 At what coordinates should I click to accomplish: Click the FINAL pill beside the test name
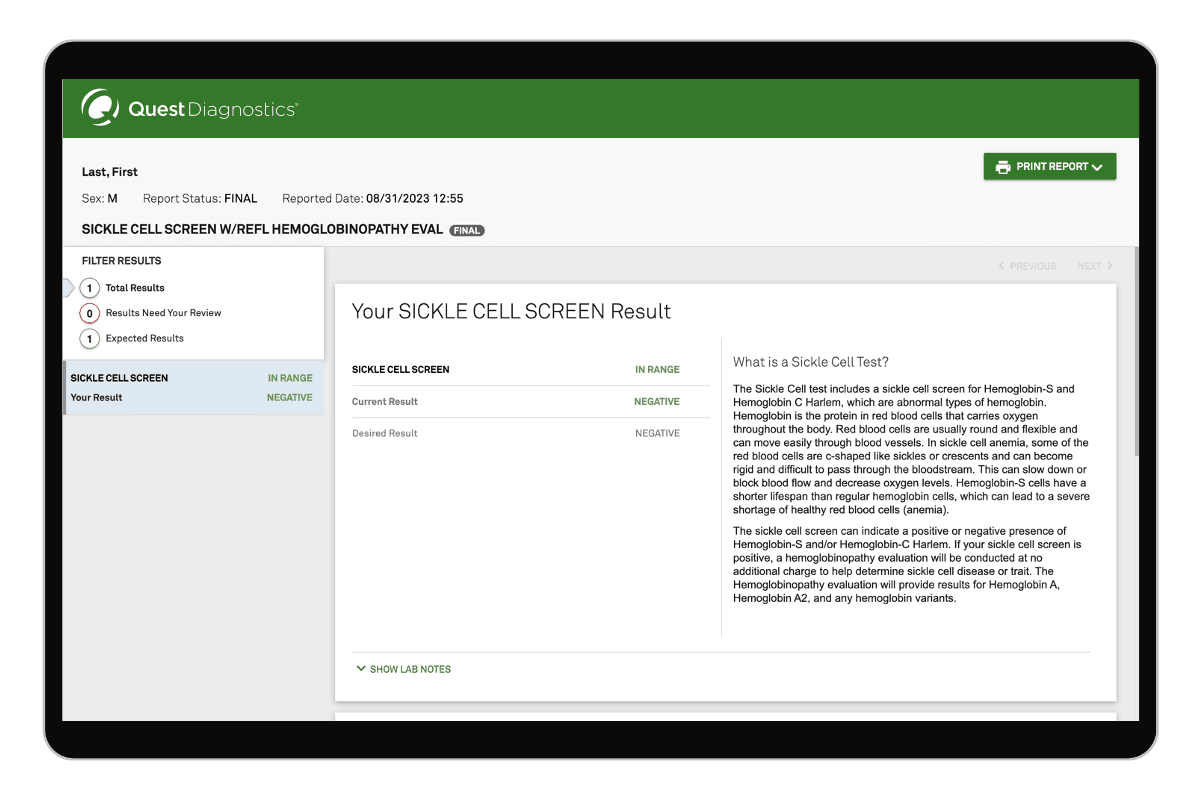click(x=466, y=230)
